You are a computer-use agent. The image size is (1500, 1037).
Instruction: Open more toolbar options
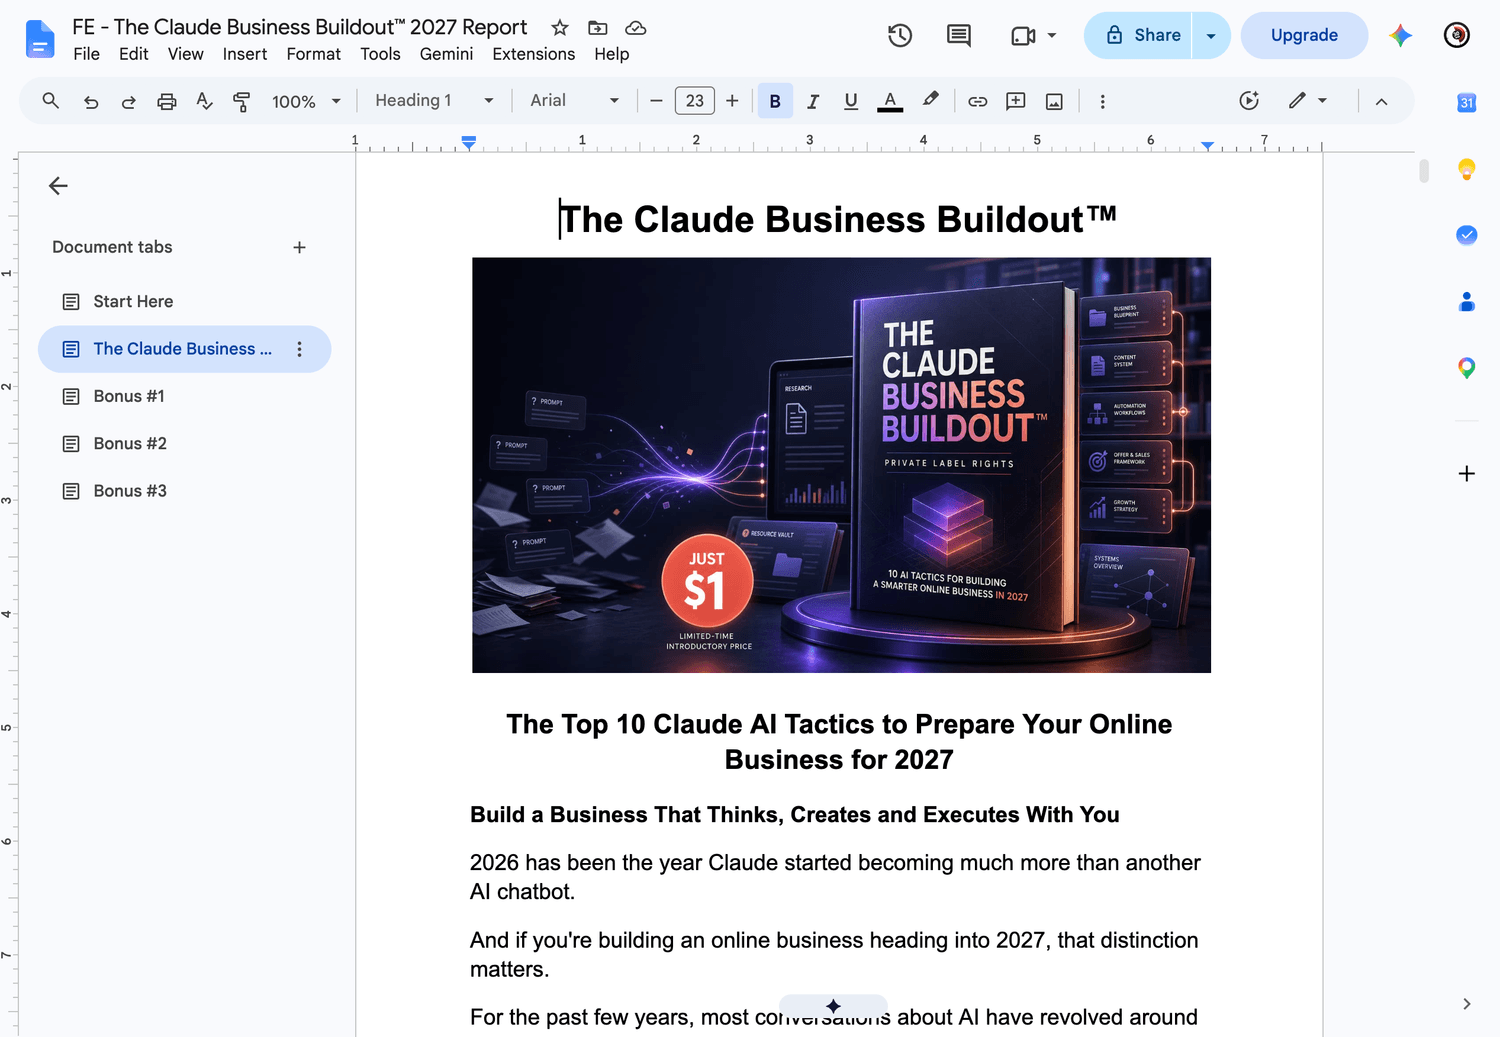point(1102,101)
